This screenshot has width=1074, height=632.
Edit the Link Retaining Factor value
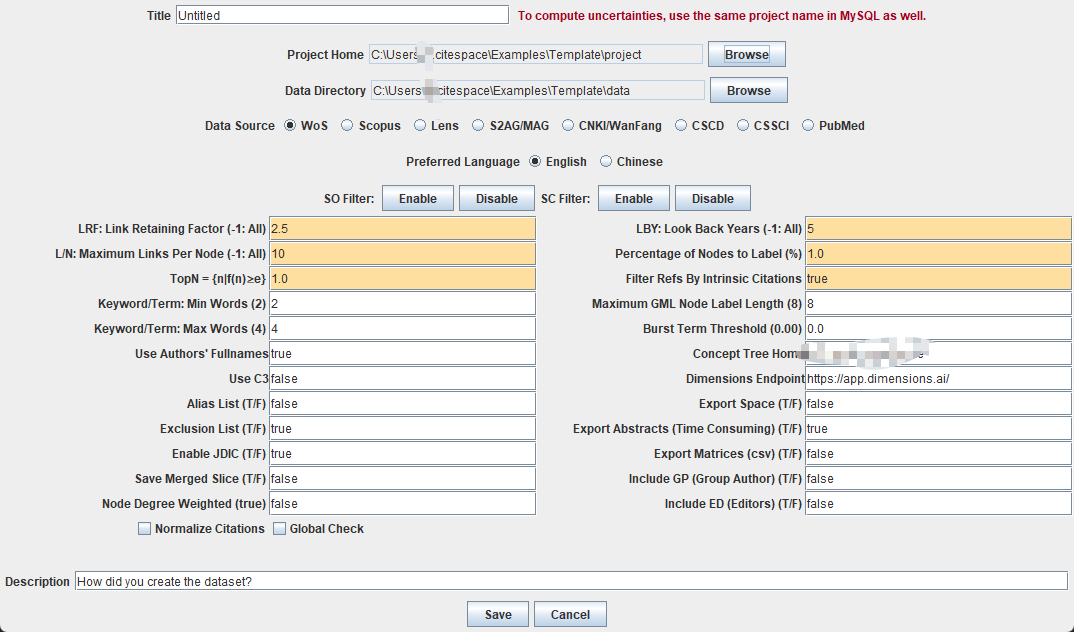(x=402, y=229)
